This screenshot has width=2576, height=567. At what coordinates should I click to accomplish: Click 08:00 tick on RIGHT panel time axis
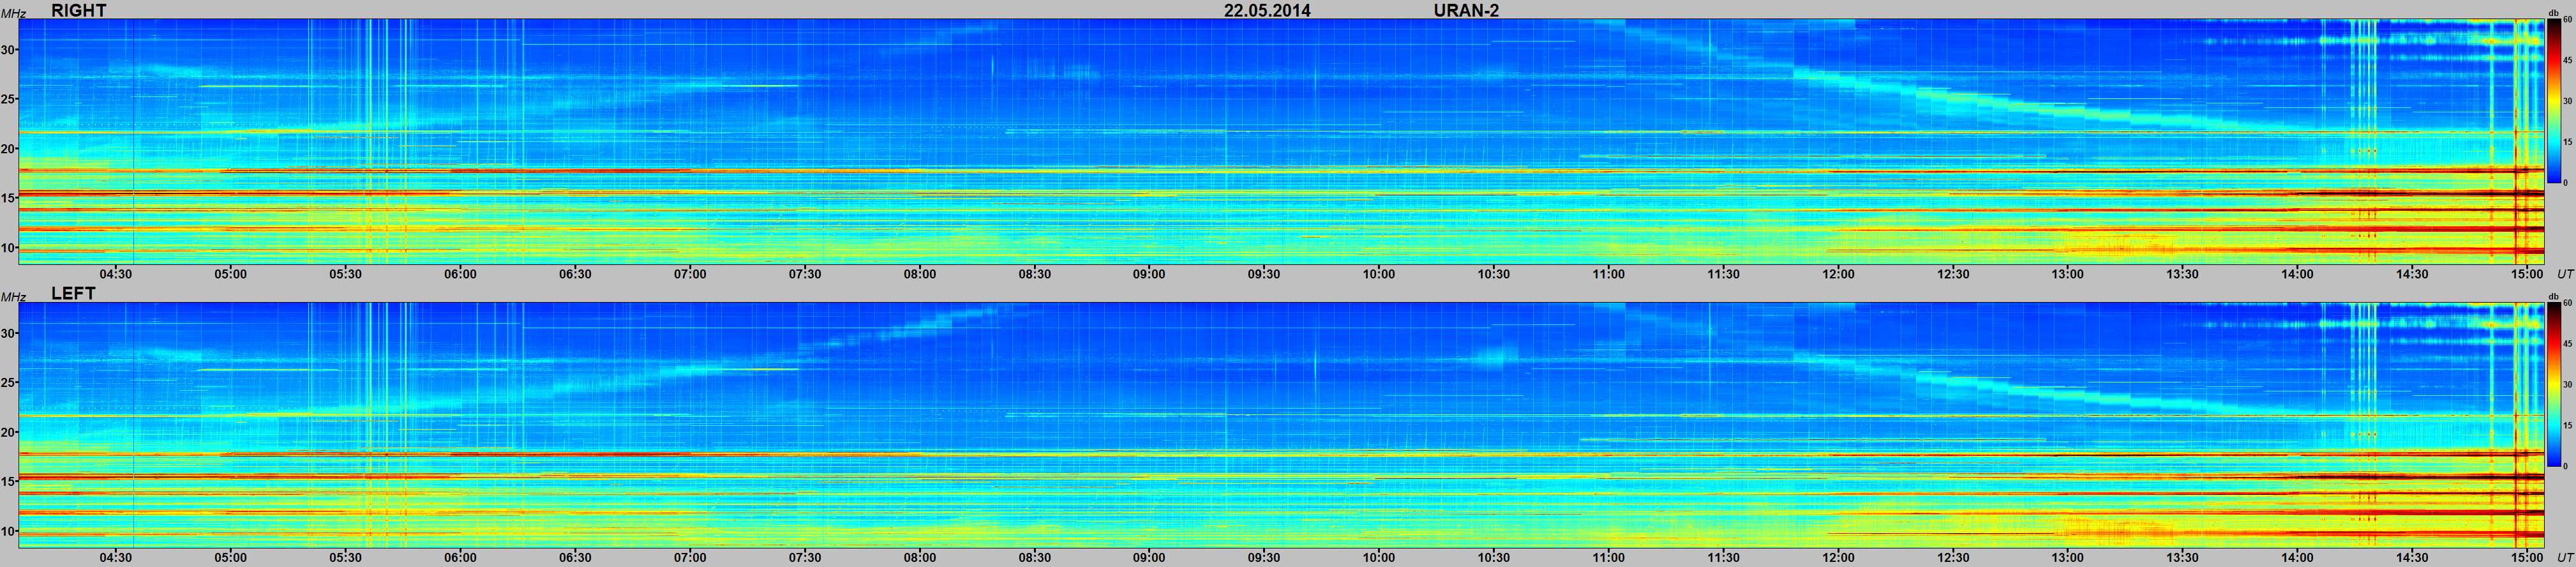click(920, 274)
